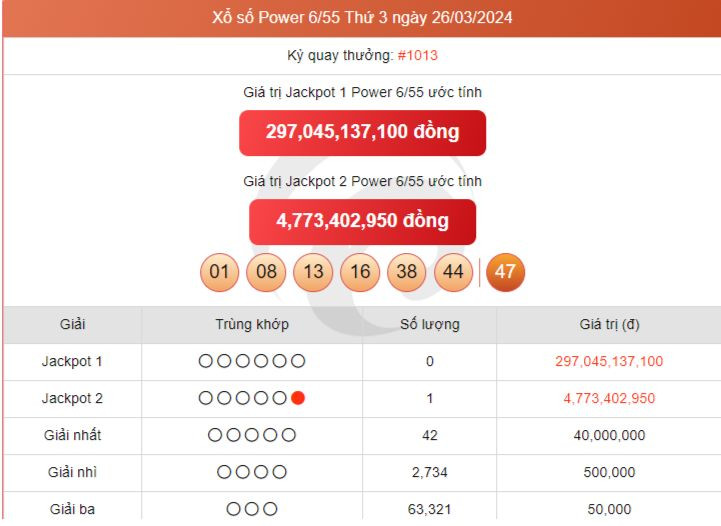The height and width of the screenshot is (526, 721).
Task: Click the winning number ball 01
Action: (x=220, y=272)
